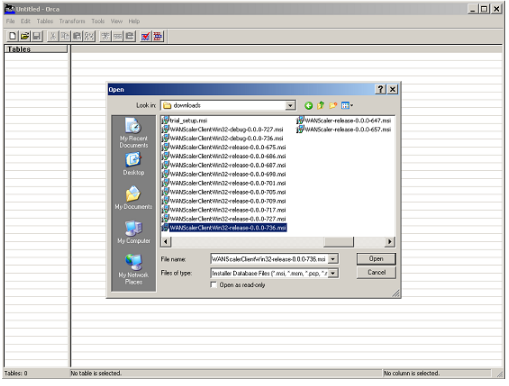Screen dimensions: 509x386
Task: Open My Network Places shortcut
Action: 133,269
